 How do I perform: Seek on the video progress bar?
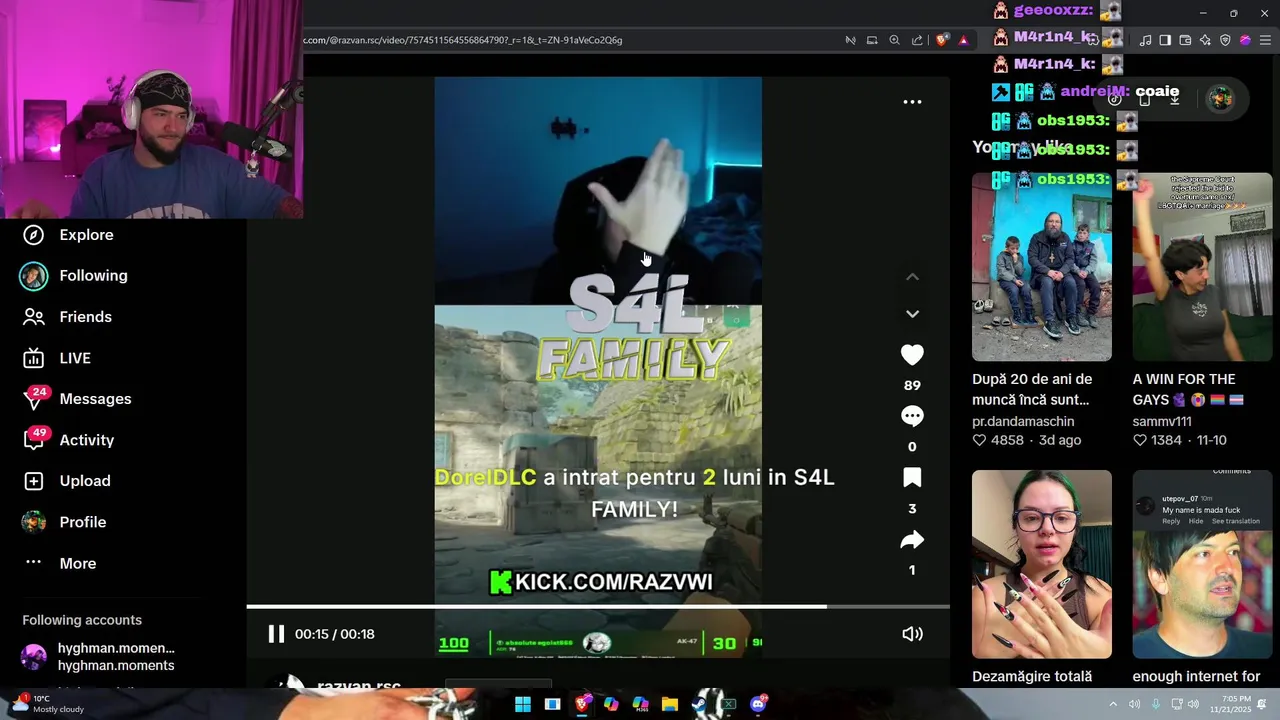pyautogui.click(x=598, y=606)
